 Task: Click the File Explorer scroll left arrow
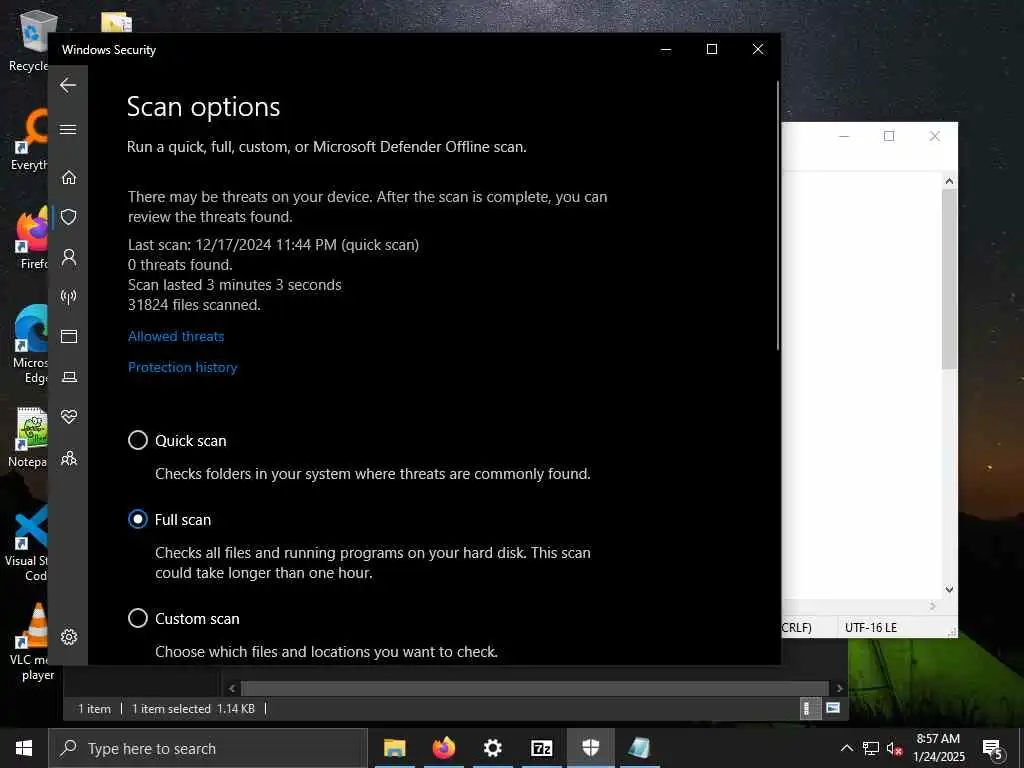[232, 688]
